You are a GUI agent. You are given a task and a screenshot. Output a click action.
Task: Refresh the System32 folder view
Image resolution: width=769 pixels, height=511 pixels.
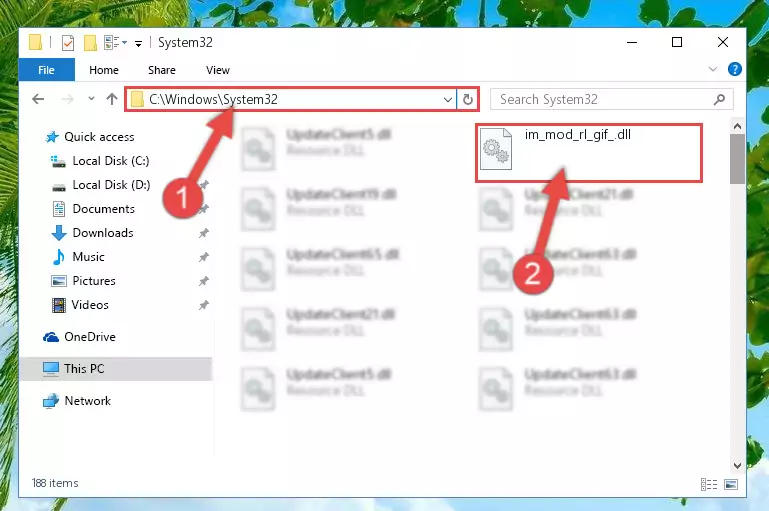pos(468,100)
